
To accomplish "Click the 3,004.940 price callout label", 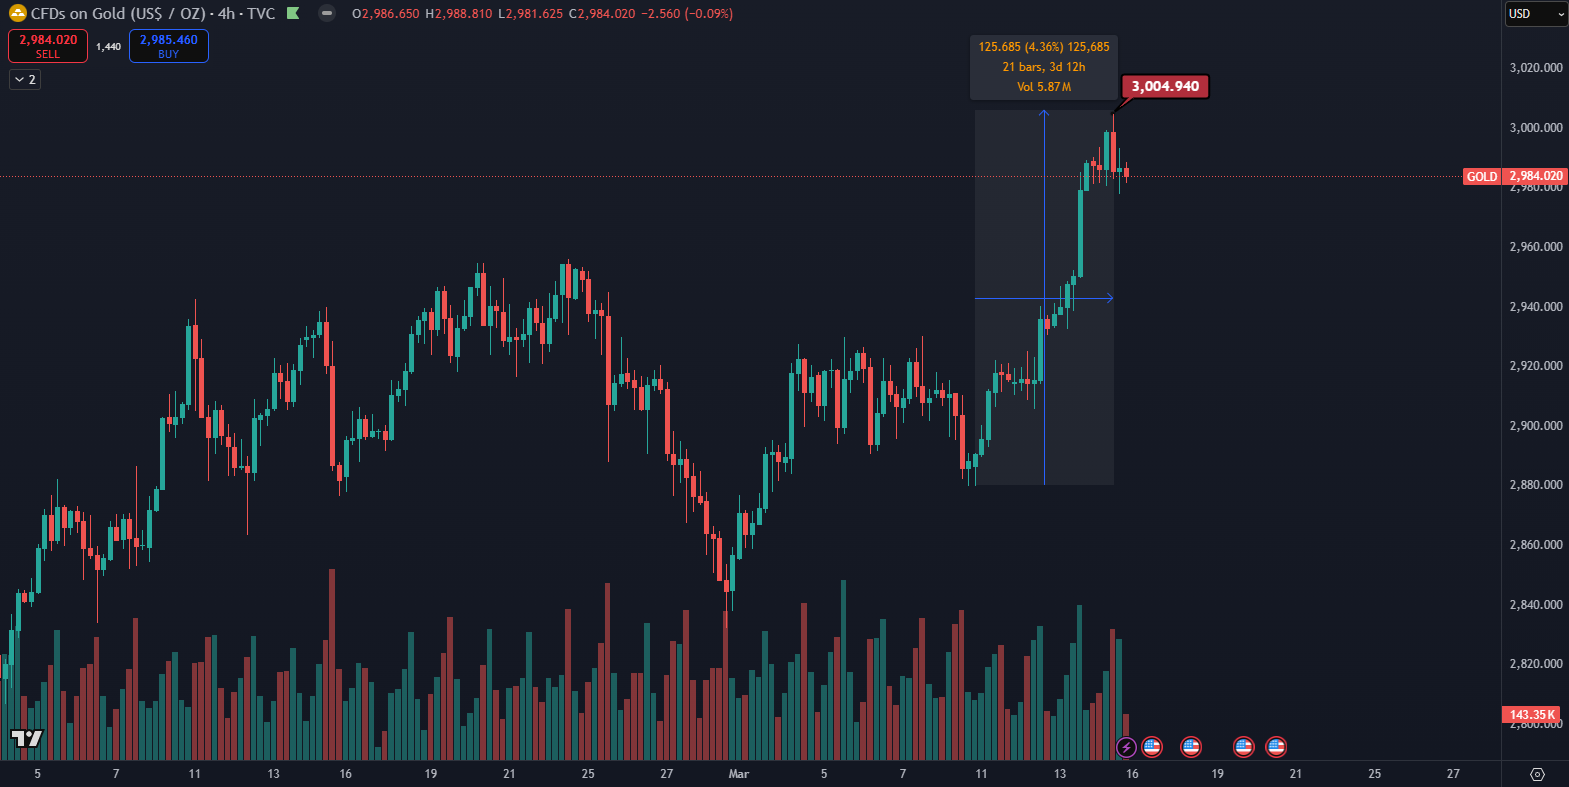I will 1165,87.
